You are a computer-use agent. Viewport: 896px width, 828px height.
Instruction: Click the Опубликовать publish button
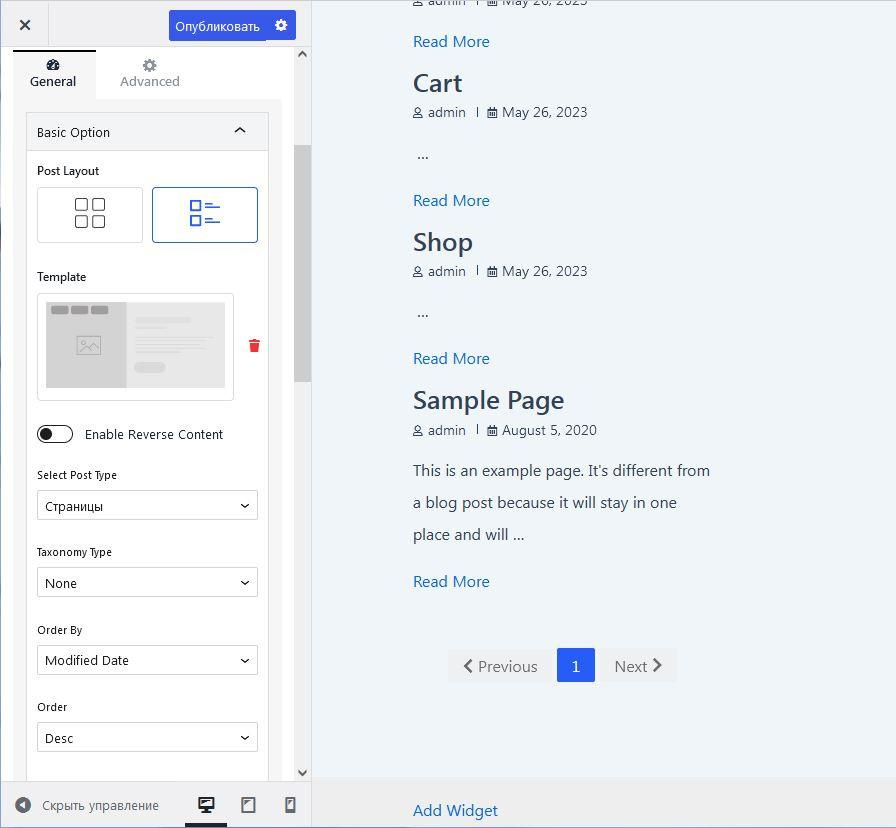pyautogui.click(x=217, y=26)
